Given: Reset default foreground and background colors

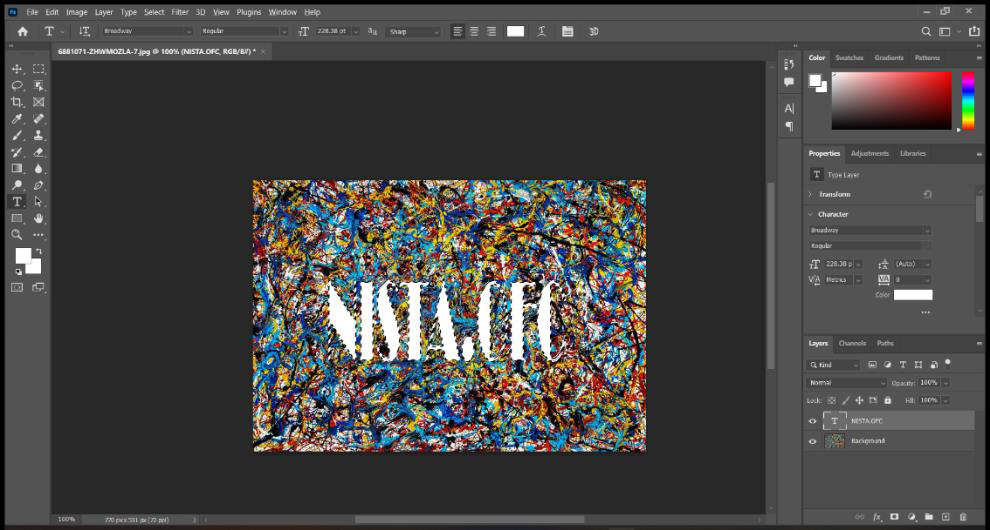Looking at the screenshot, I should 18,272.
